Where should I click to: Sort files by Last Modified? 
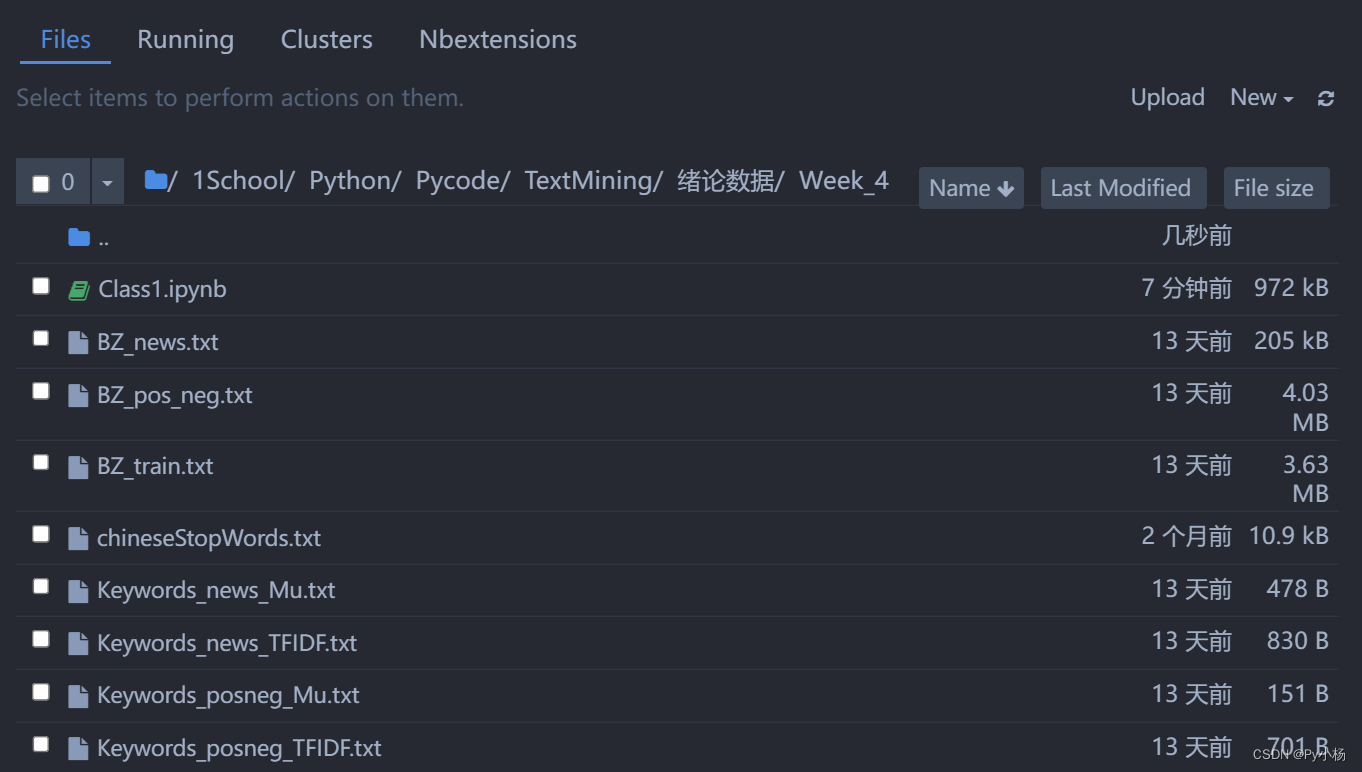[1123, 187]
